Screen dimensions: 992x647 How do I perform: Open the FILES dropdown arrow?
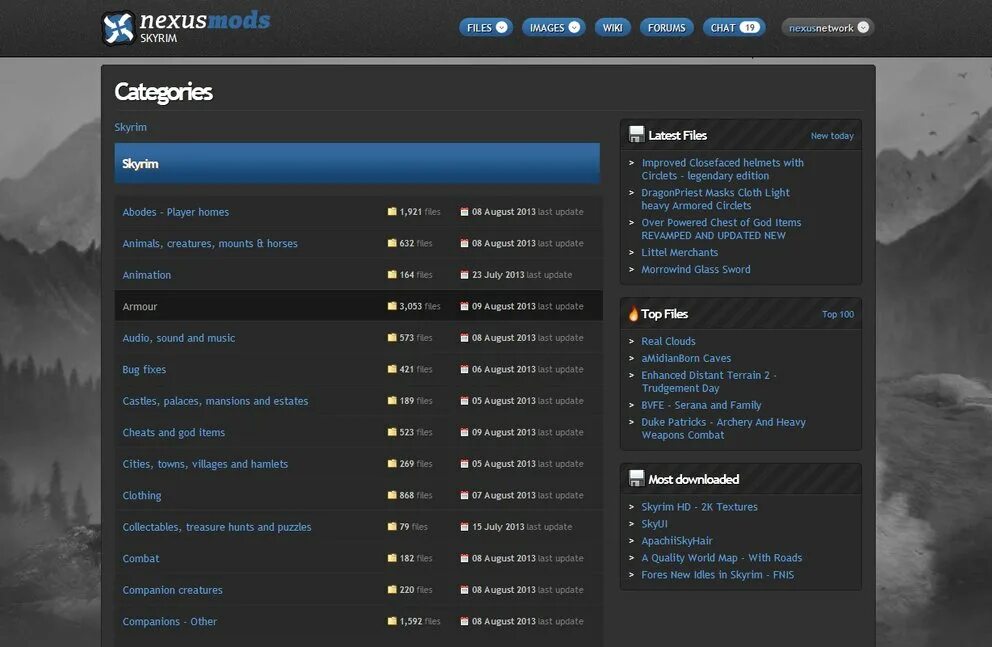pyautogui.click(x=502, y=27)
